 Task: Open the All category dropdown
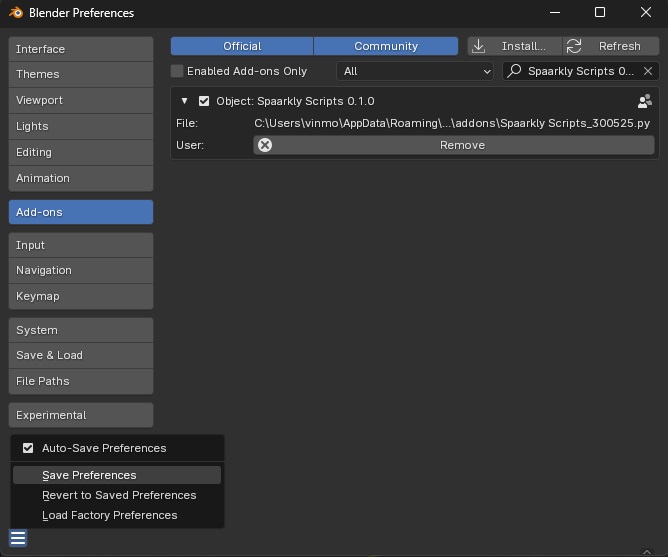click(x=415, y=71)
